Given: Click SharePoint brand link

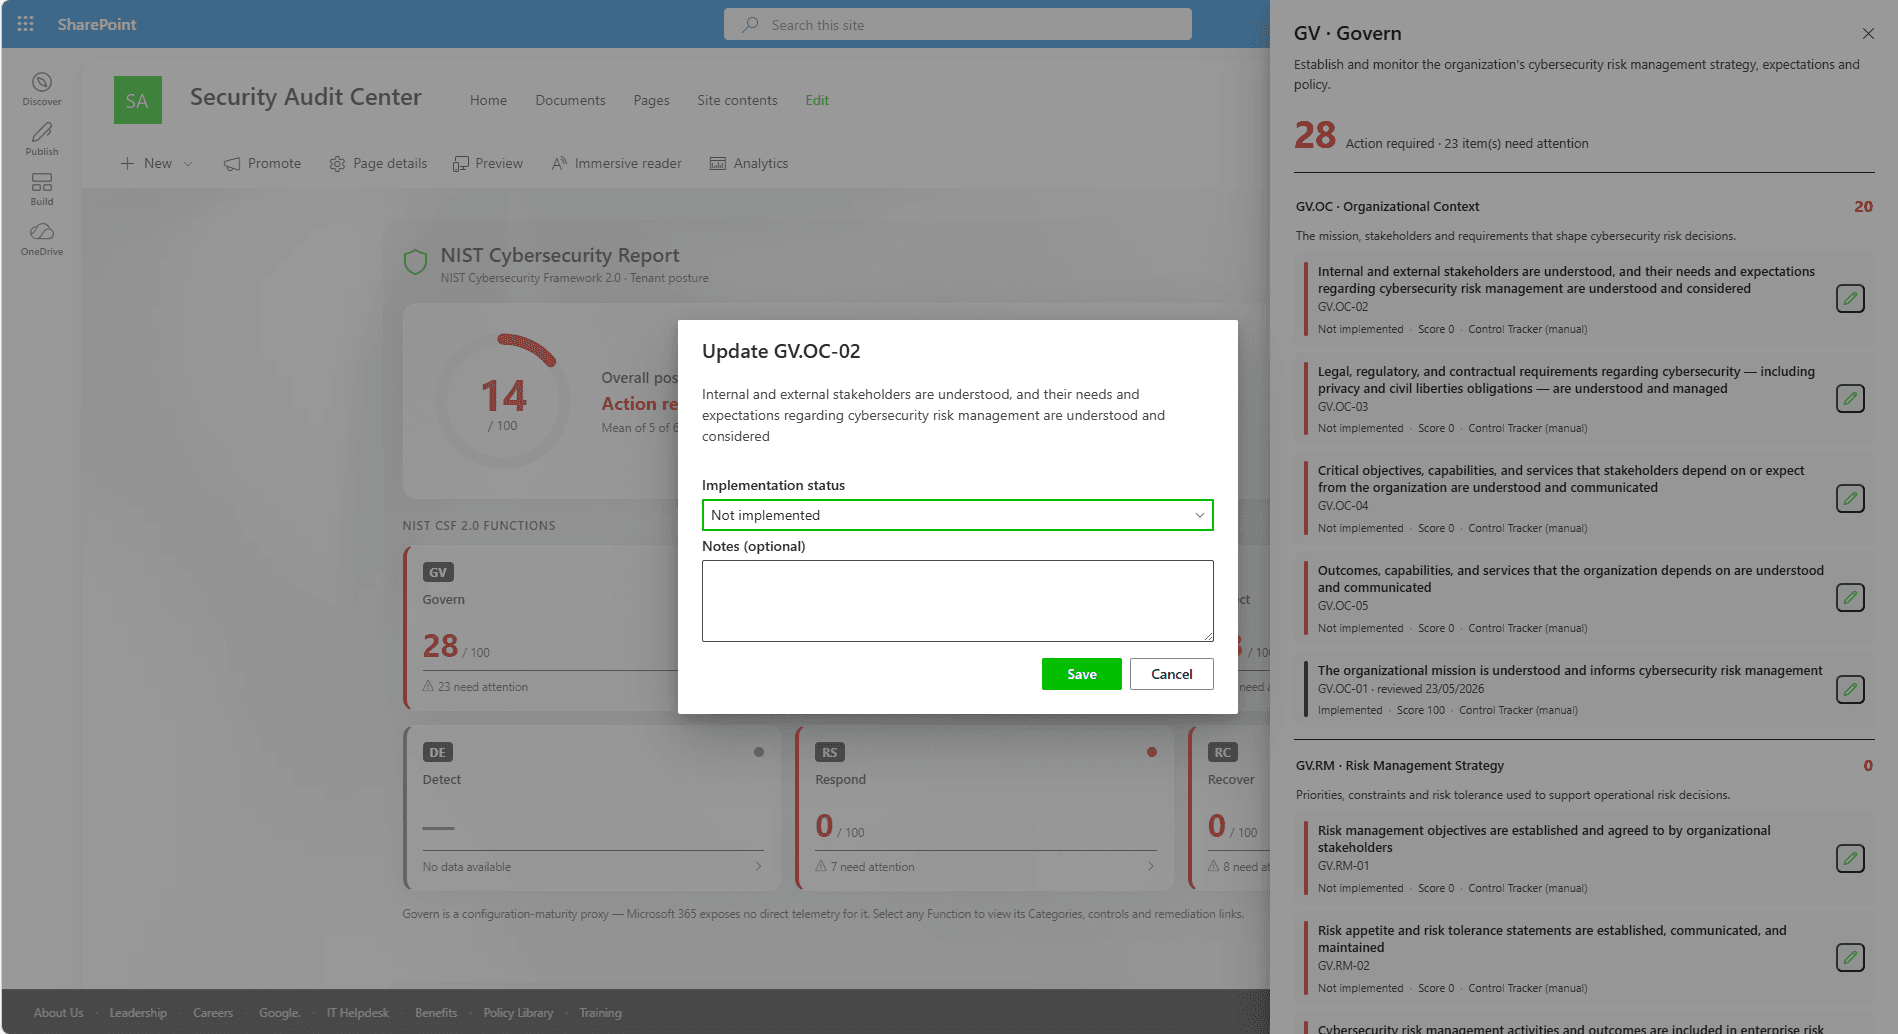Looking at the screenshot, I should click(97, 24).
